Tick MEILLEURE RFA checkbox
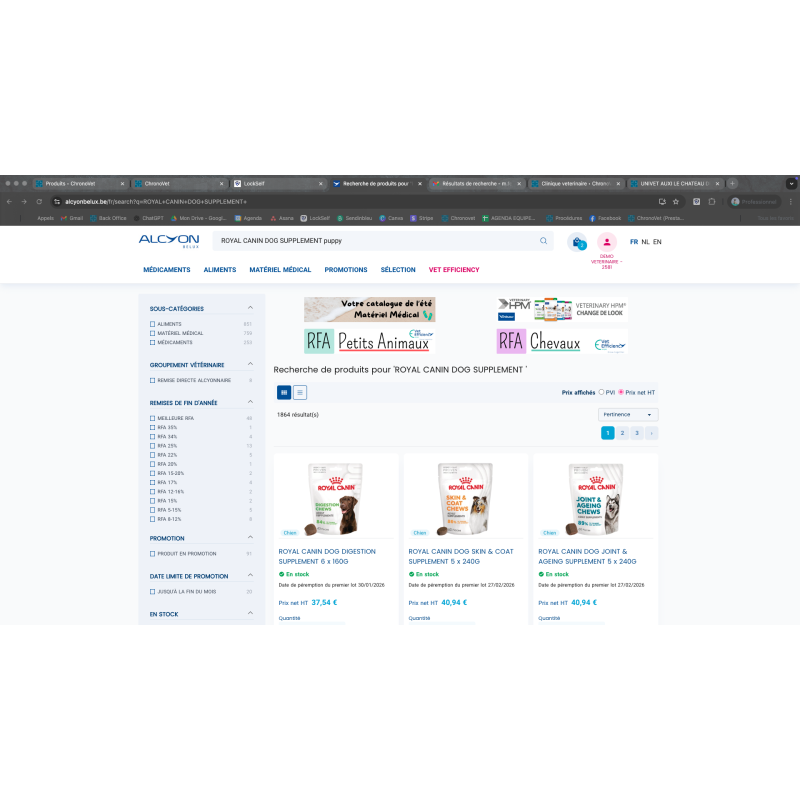800x800 pixels. pyautogui.click(x=152, y=418)
